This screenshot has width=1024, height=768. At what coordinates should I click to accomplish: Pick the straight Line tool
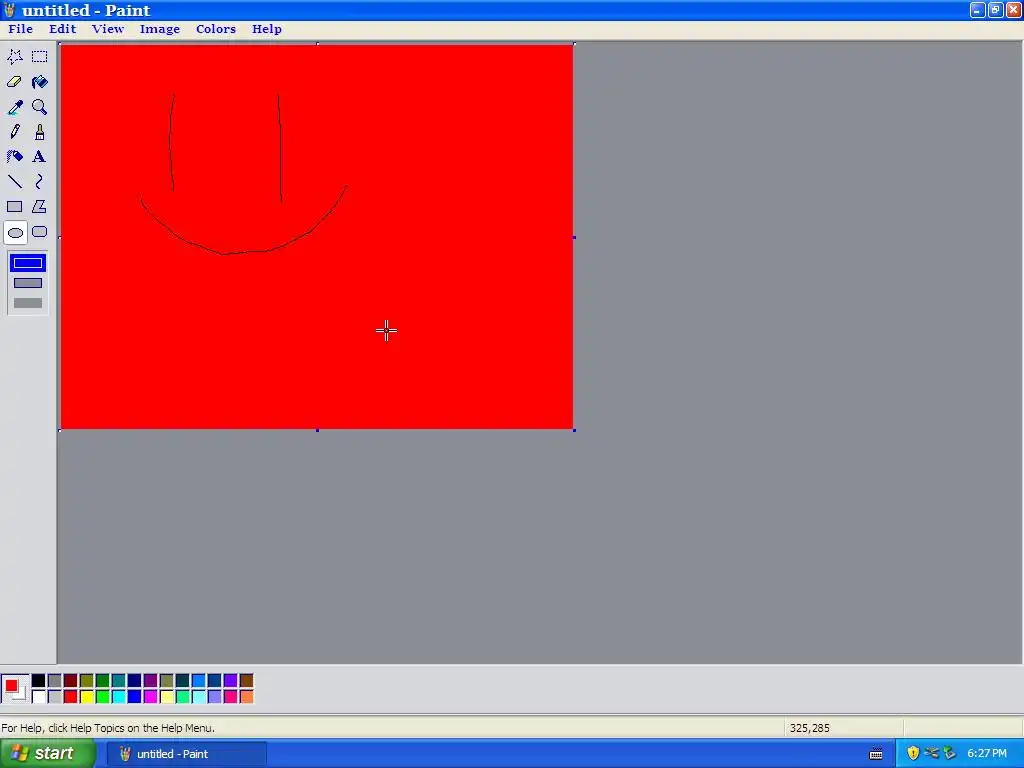[15, 182]
